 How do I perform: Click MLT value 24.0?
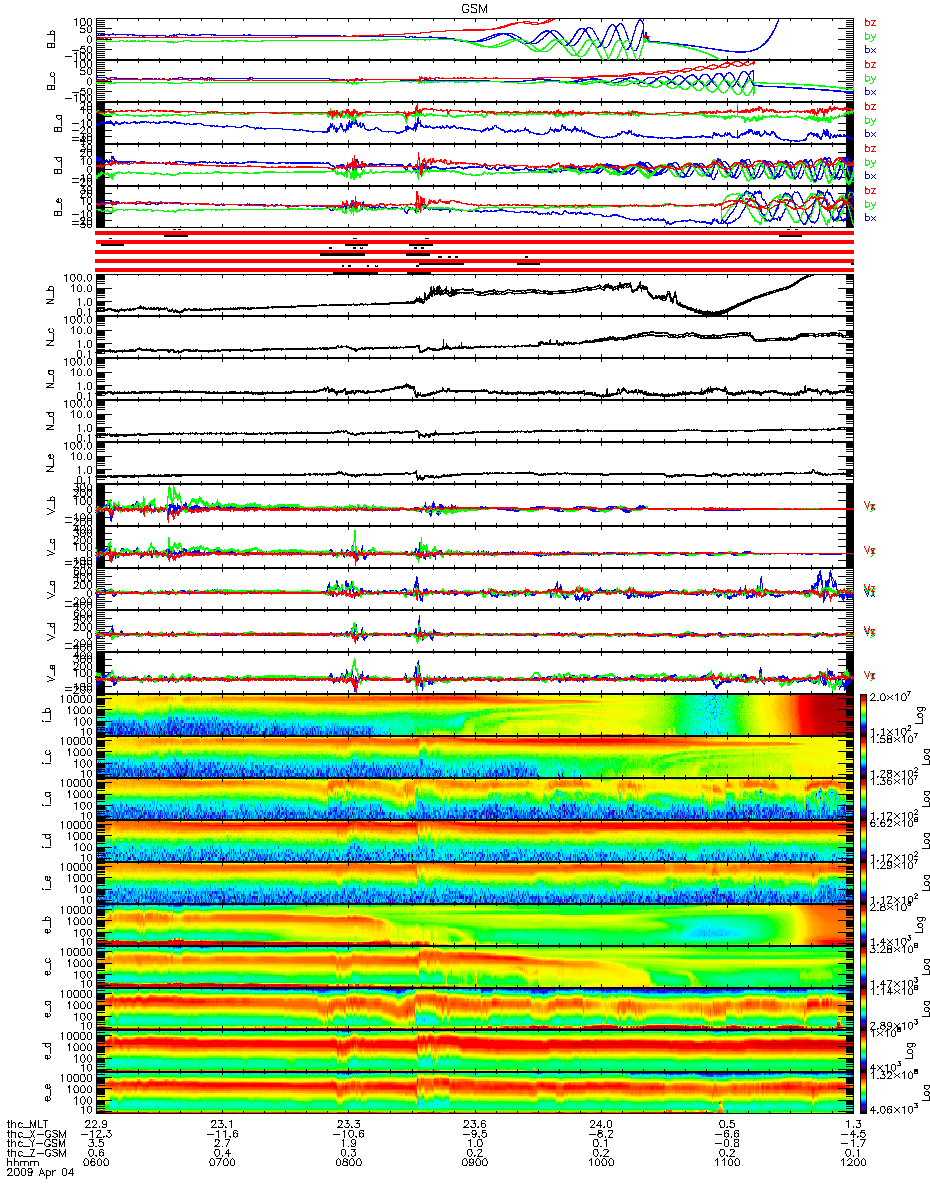pyautogui.click(x=600, y=1124)
